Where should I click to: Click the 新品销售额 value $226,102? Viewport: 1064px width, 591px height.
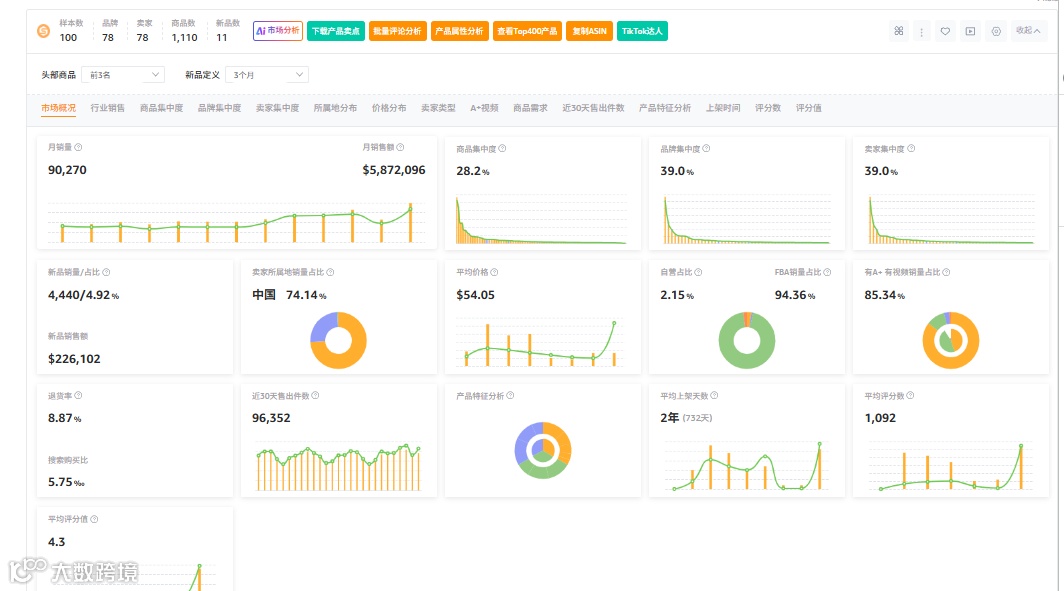point(74,359)
